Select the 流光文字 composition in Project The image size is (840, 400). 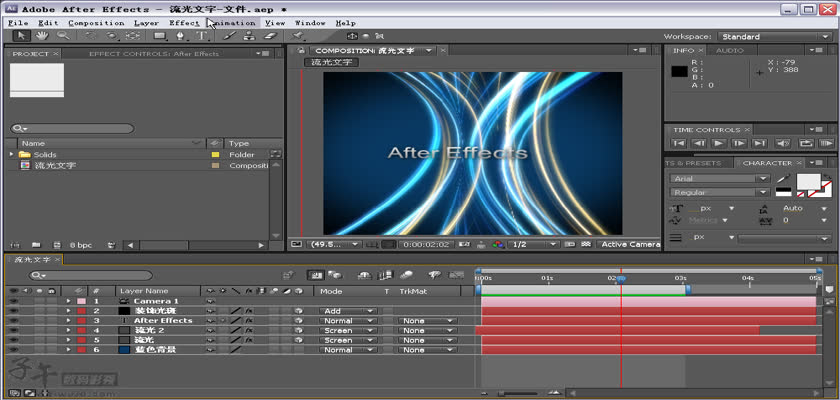pyautogui.click(x=55, y=165)
